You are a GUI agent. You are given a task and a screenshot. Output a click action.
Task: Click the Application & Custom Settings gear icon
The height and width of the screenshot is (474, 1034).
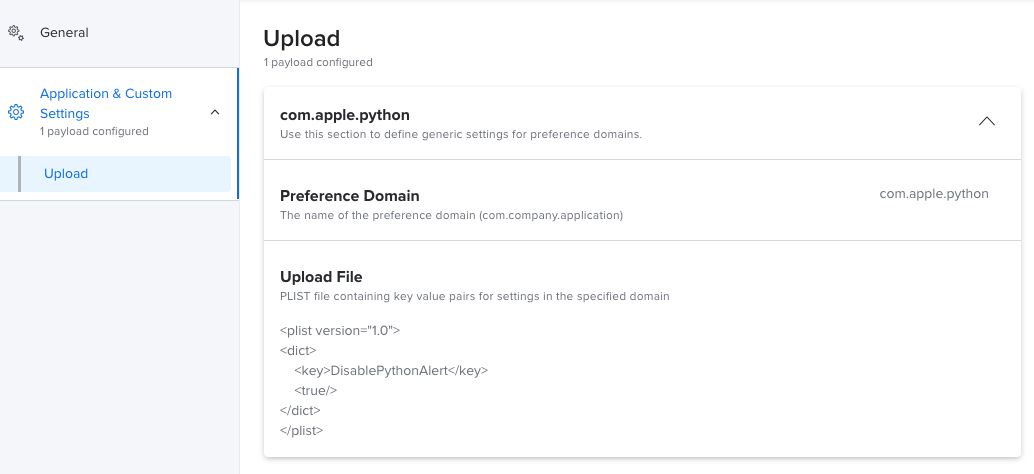click(x=16, y=112)
